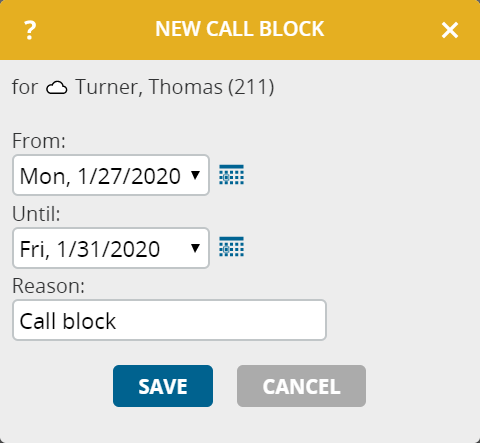Click the NEW CALL BLOCK title text
480x443 pixels.
pos(240,29)
